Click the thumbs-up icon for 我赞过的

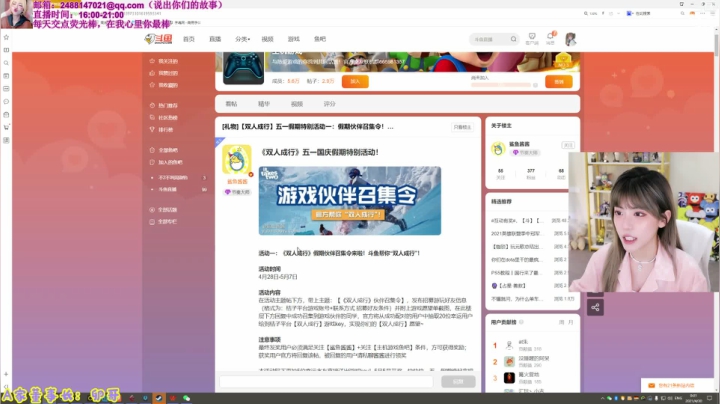point(152,73)
